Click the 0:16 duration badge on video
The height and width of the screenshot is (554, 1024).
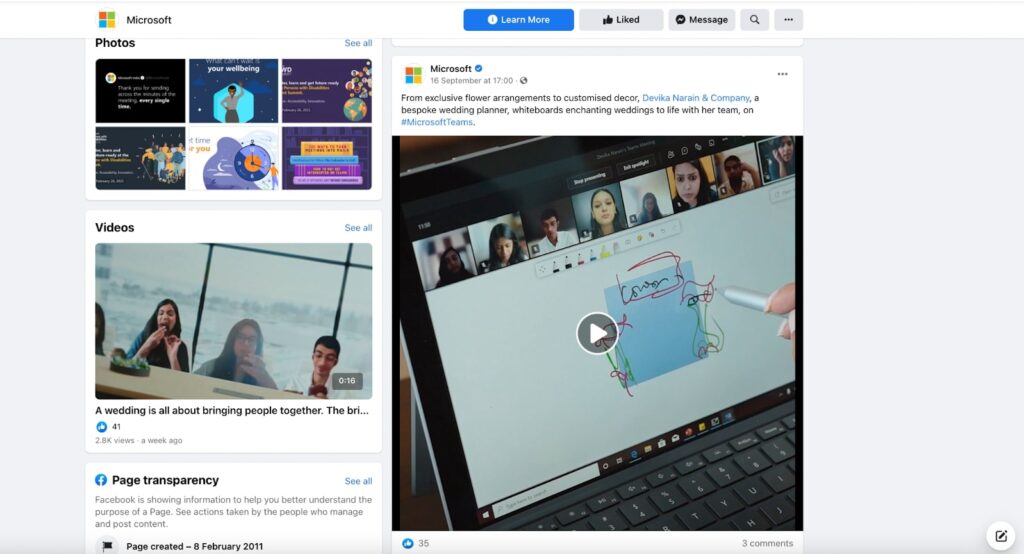pyautogui.click(x=347, y=381)
